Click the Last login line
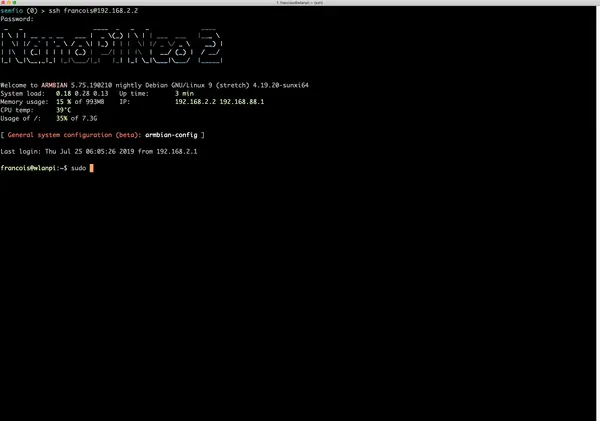600x421 pixels. [99, 152]
